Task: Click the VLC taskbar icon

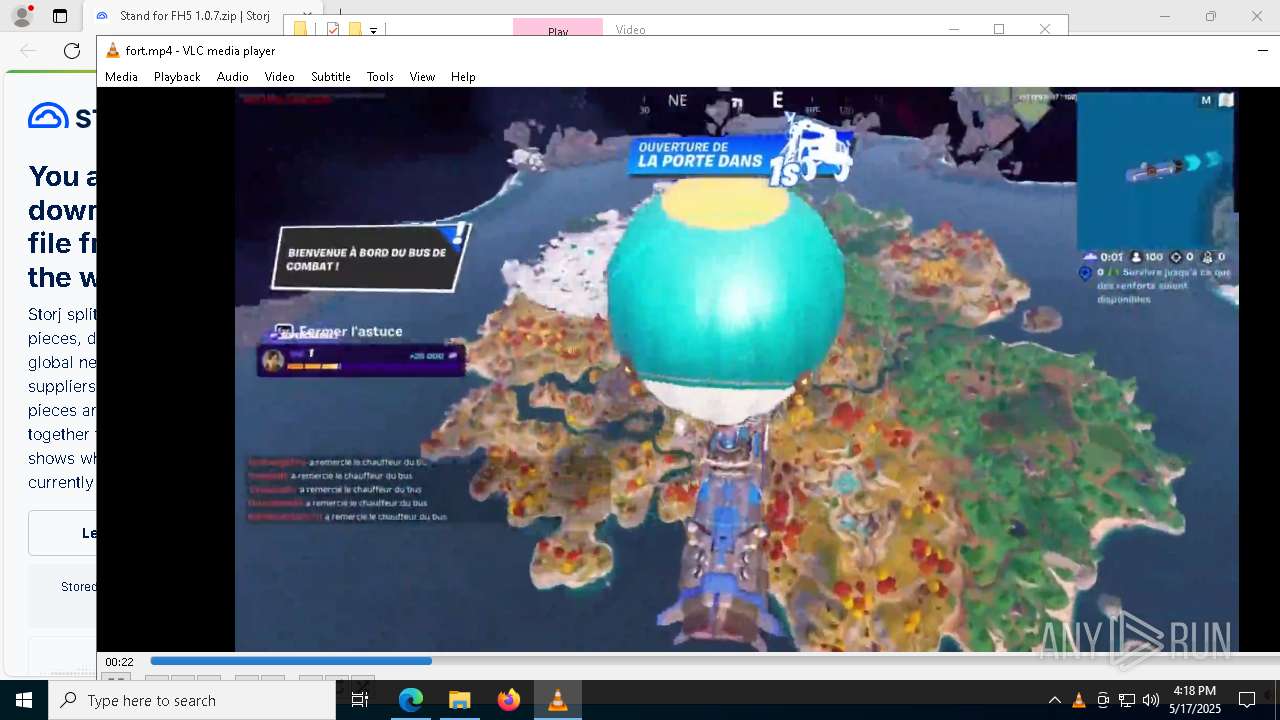Action: coord(557,700)
